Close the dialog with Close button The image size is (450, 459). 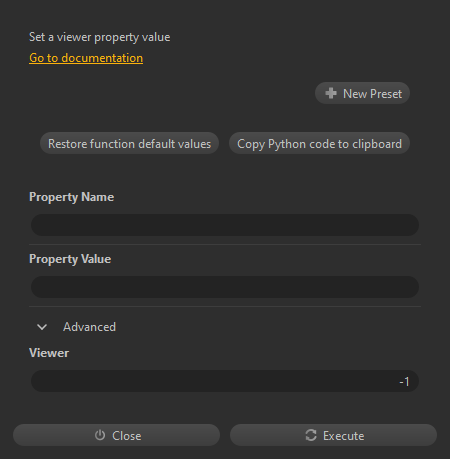point(116,435)
